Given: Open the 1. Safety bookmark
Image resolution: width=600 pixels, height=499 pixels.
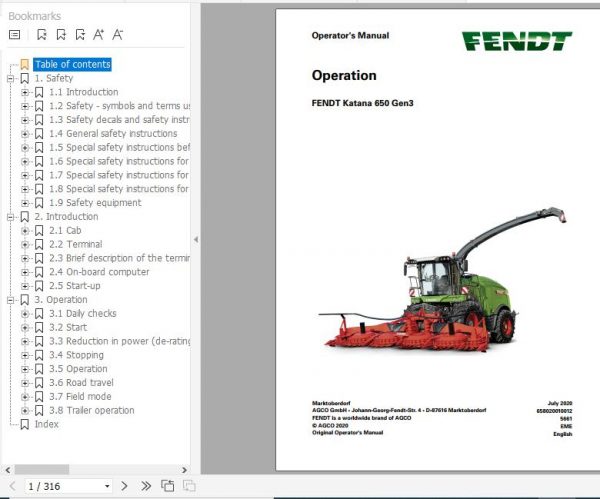Looking at the screenshot, I should [54, 78].
